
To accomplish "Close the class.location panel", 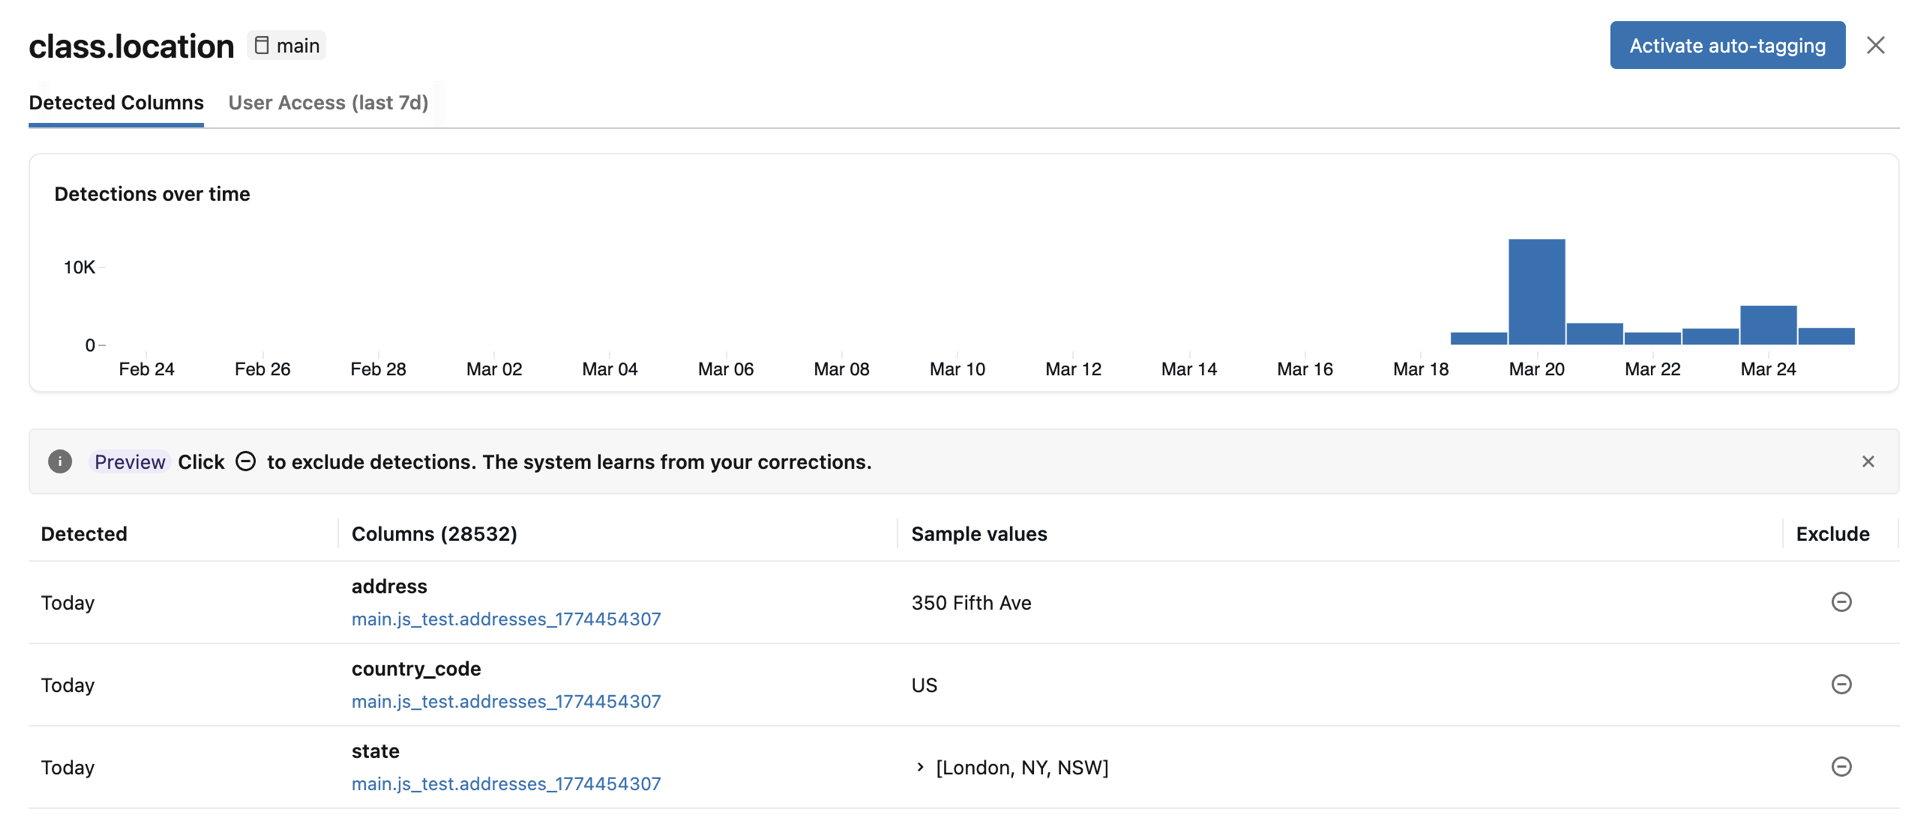I will [x=1875, y=45].
